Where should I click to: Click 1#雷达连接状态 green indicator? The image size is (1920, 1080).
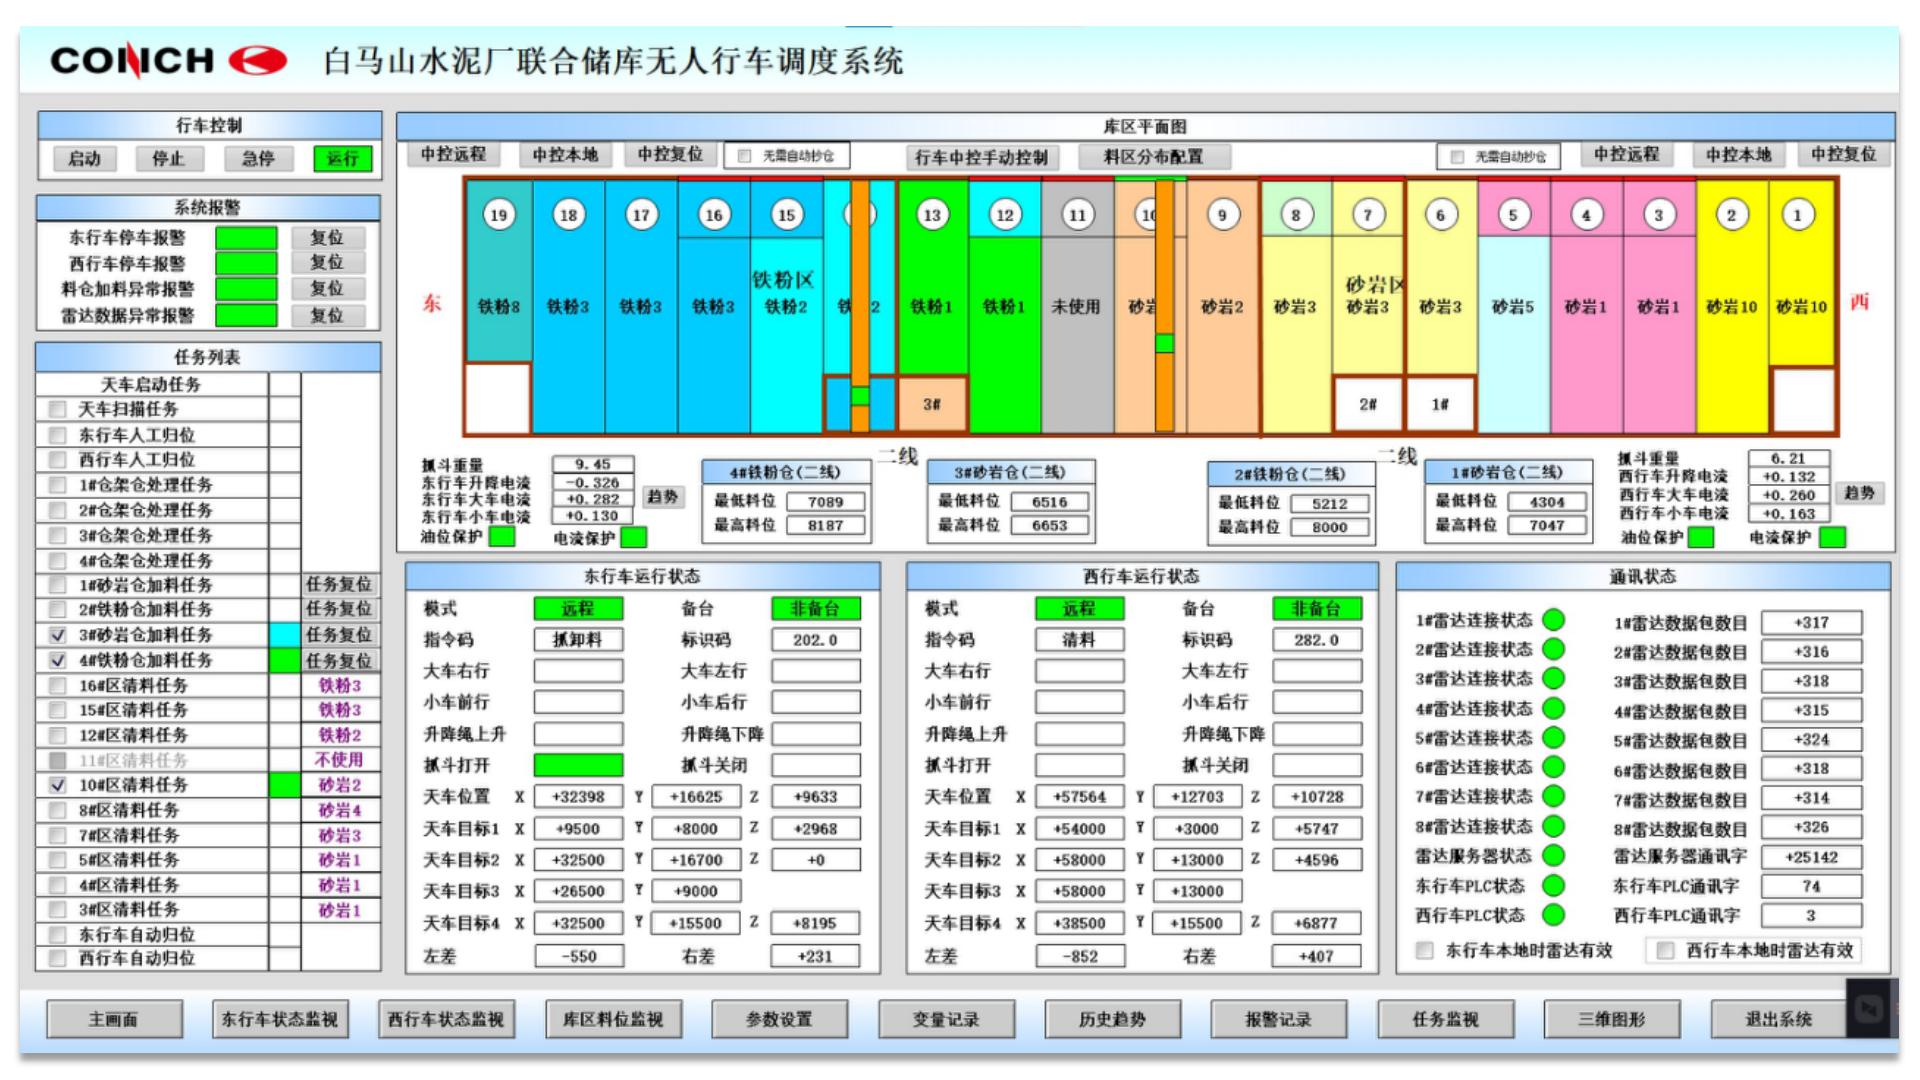tap(1553, 620)
